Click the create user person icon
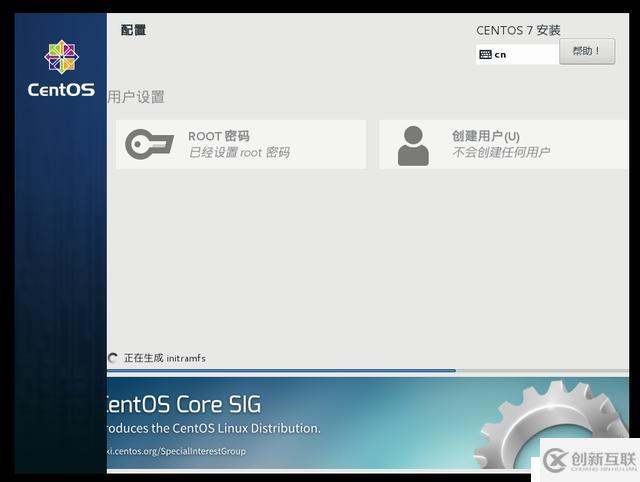 pyautogui.click(x=413, y=146)
